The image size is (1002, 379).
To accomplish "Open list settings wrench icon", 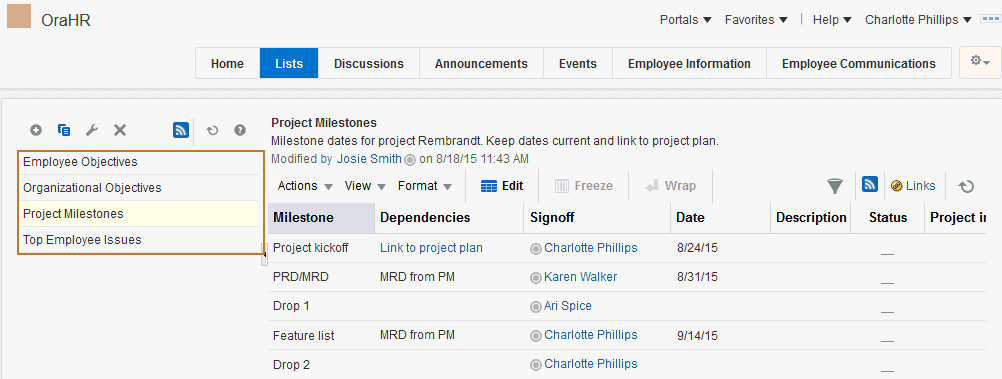I will (x=91, y=130).
